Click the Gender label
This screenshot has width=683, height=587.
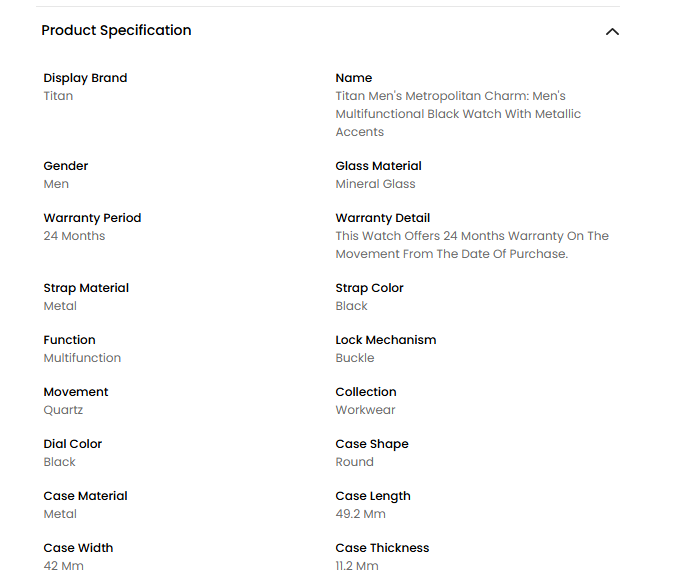coord(66,165)
